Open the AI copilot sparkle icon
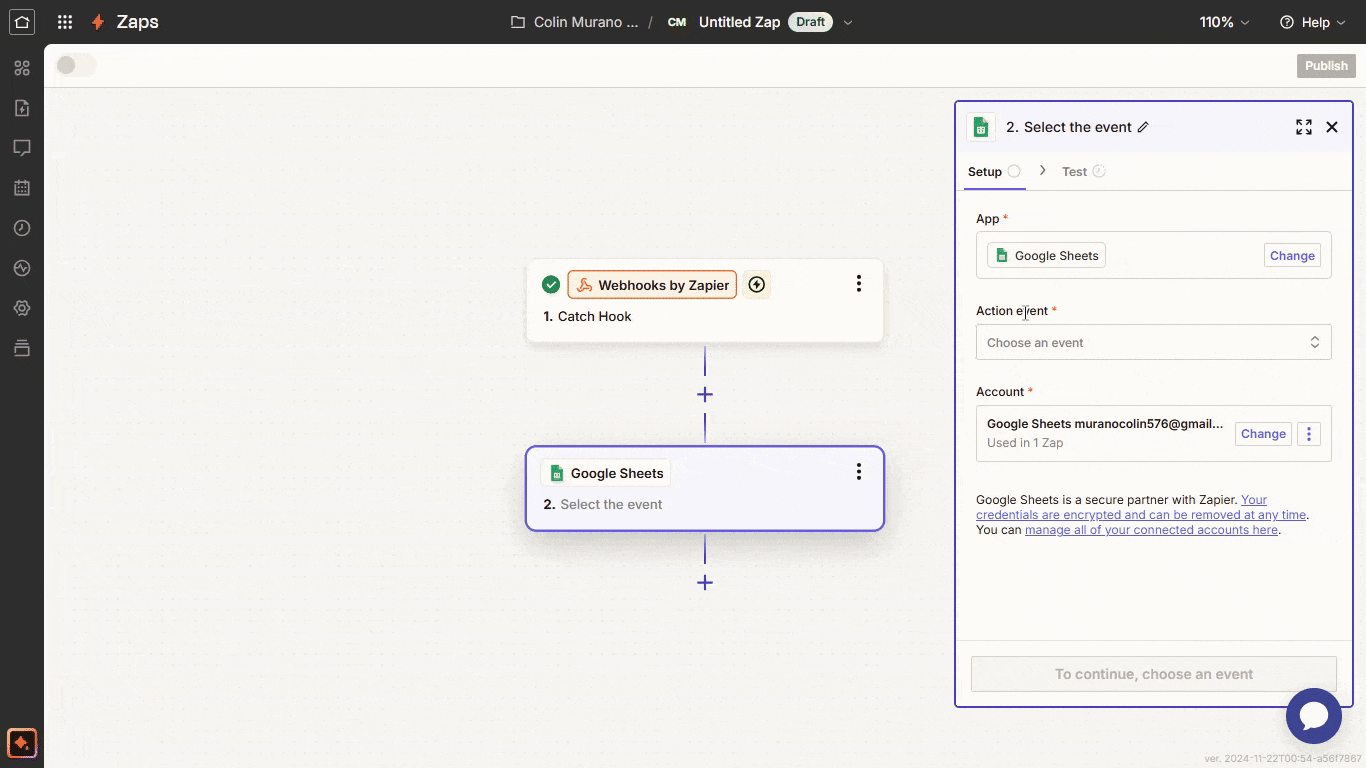Image resolution: width=1366 pixels, height=768 pixels. [x=22, y=743]
